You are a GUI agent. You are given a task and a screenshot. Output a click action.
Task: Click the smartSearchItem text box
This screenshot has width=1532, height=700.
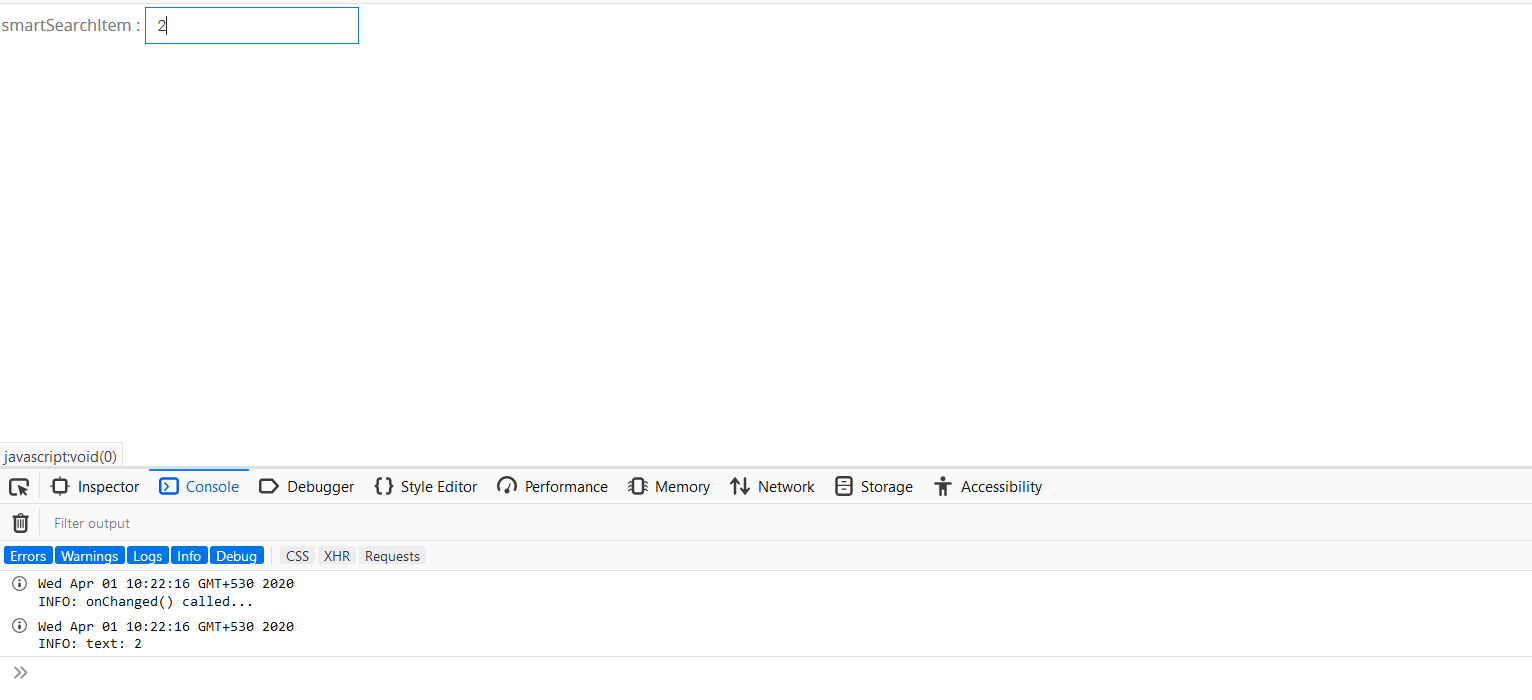coord(252,26)
